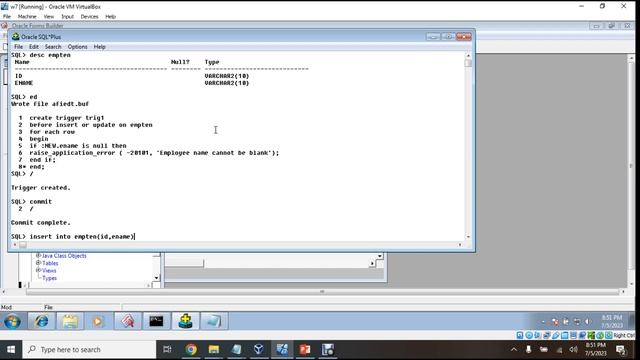Switch to running VM host taskbar icon

[282, 349]
